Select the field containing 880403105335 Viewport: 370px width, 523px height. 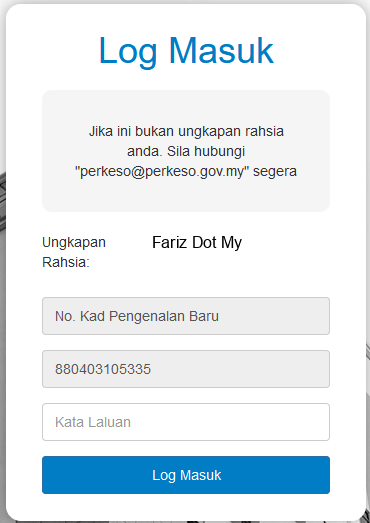[x=186, y=369]
